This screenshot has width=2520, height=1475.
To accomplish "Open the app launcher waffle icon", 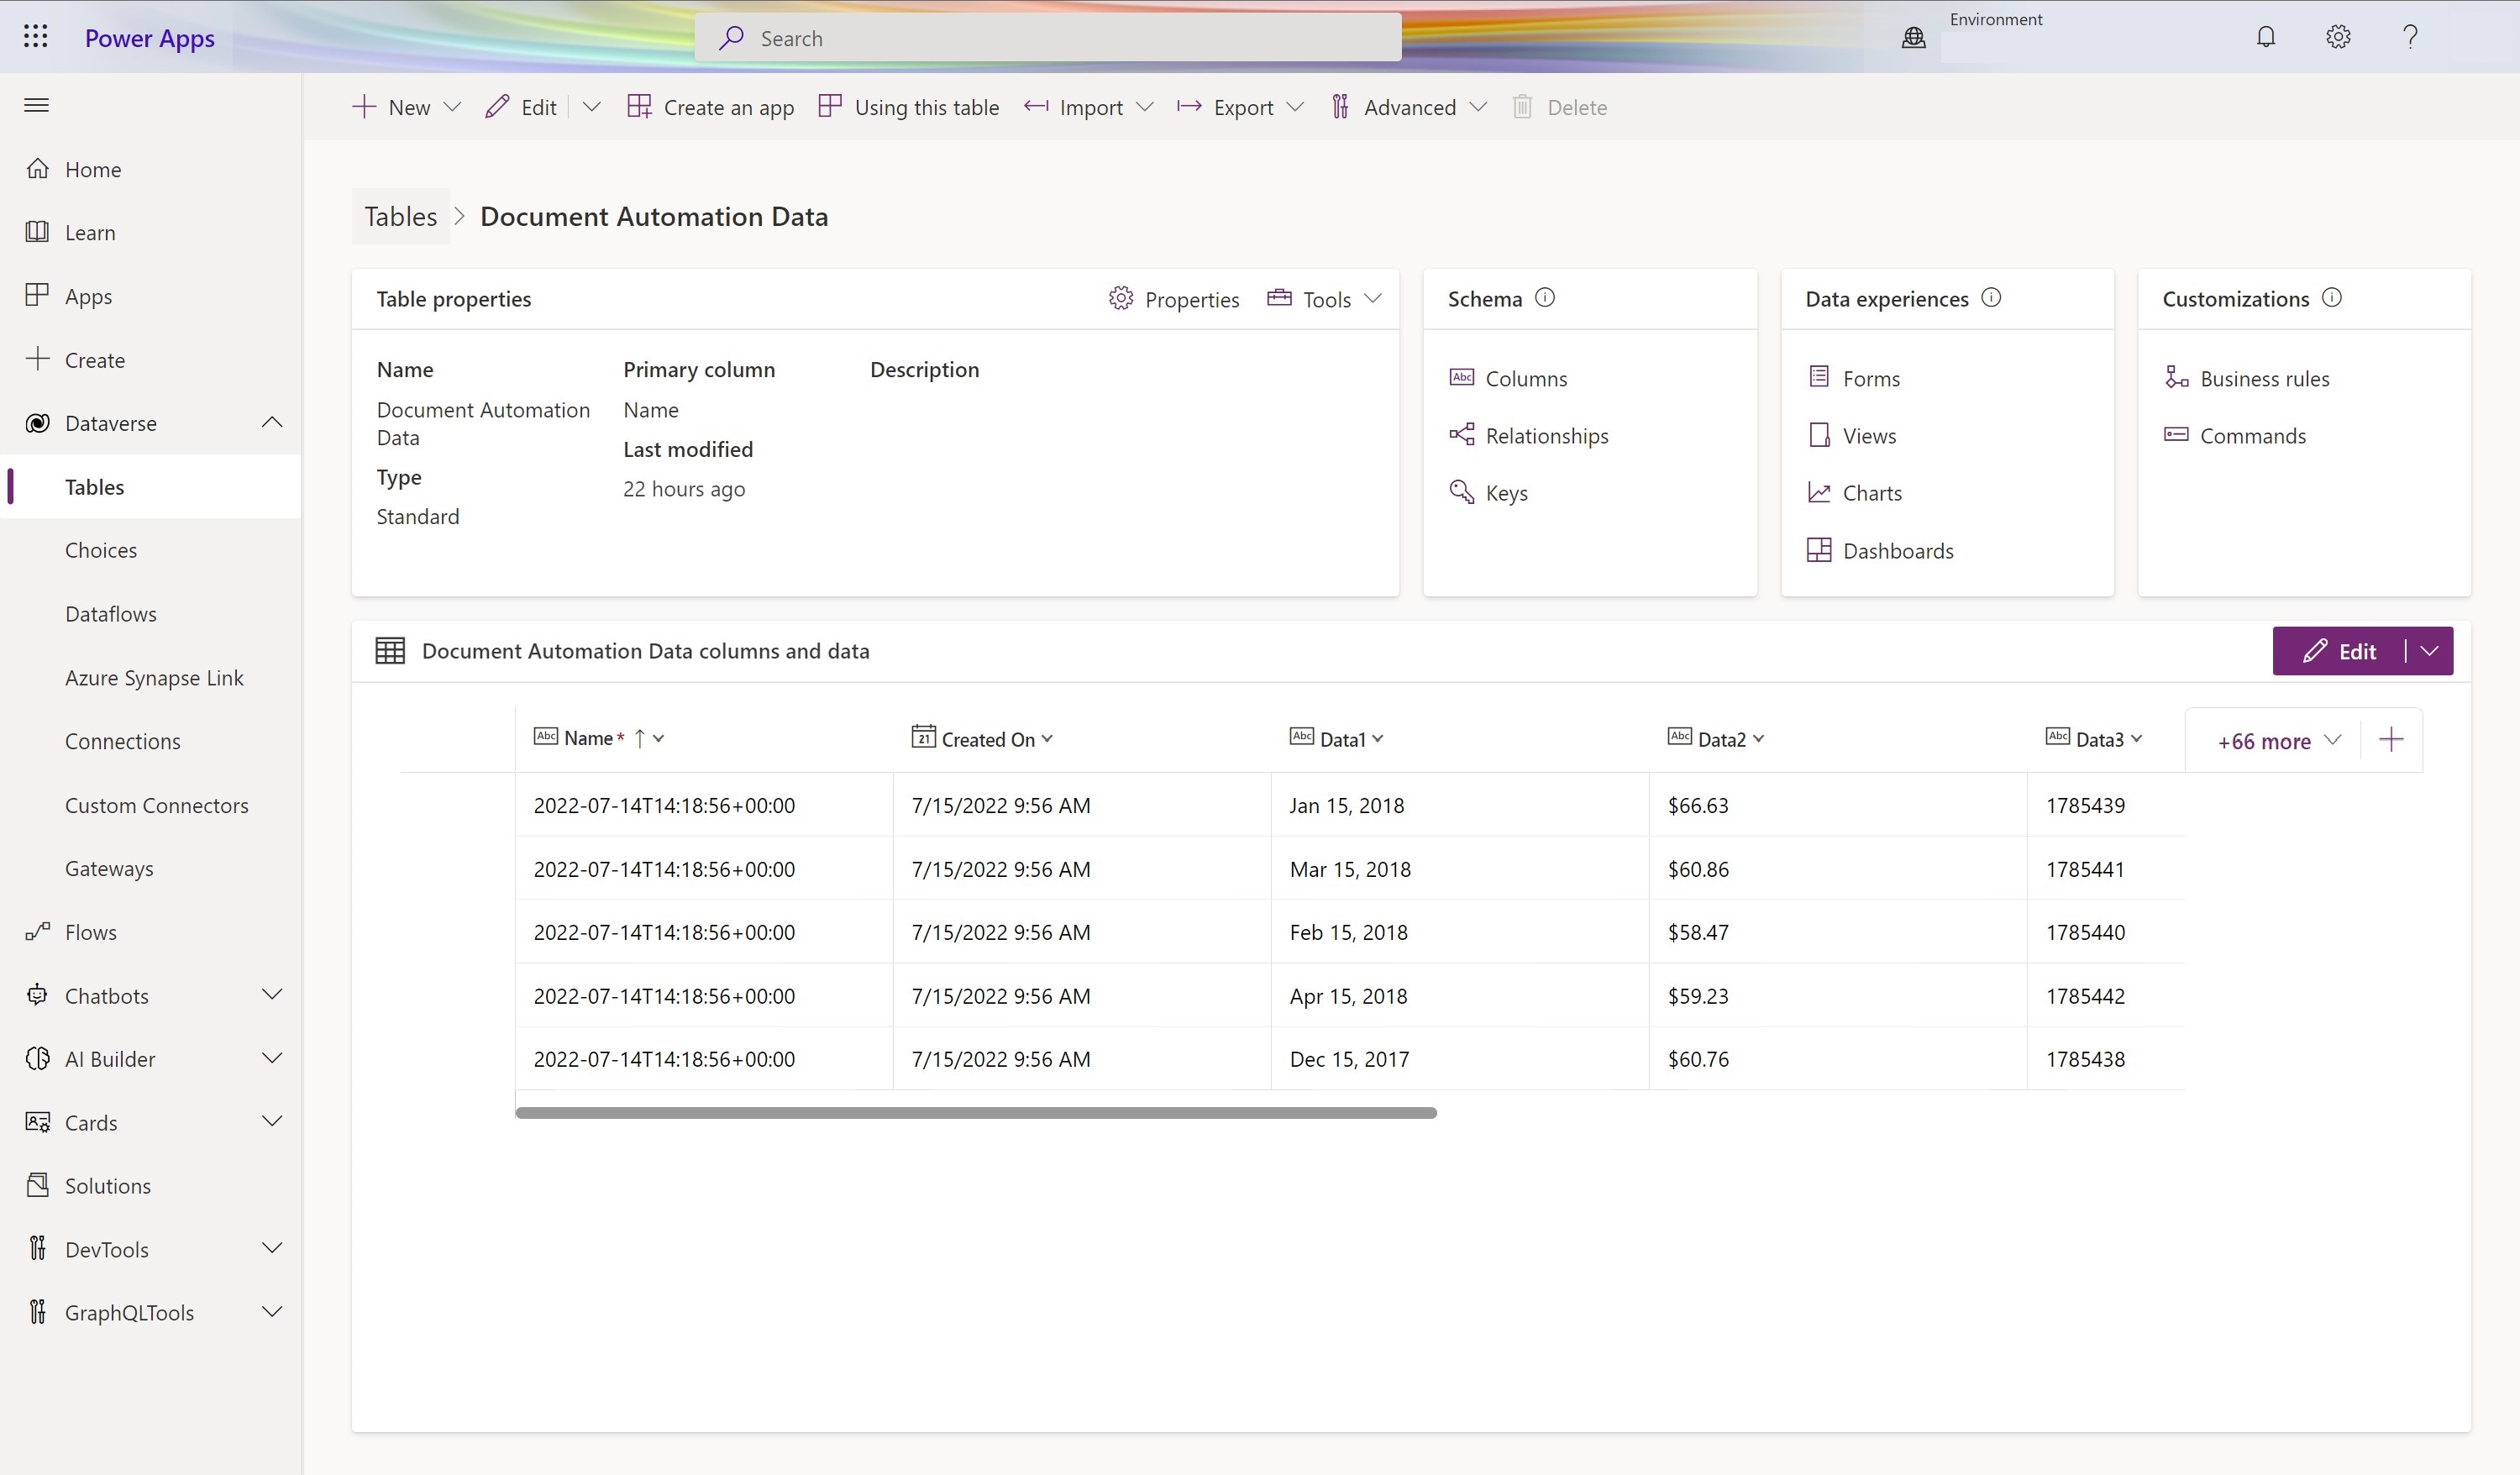I will tap(36, 37).
